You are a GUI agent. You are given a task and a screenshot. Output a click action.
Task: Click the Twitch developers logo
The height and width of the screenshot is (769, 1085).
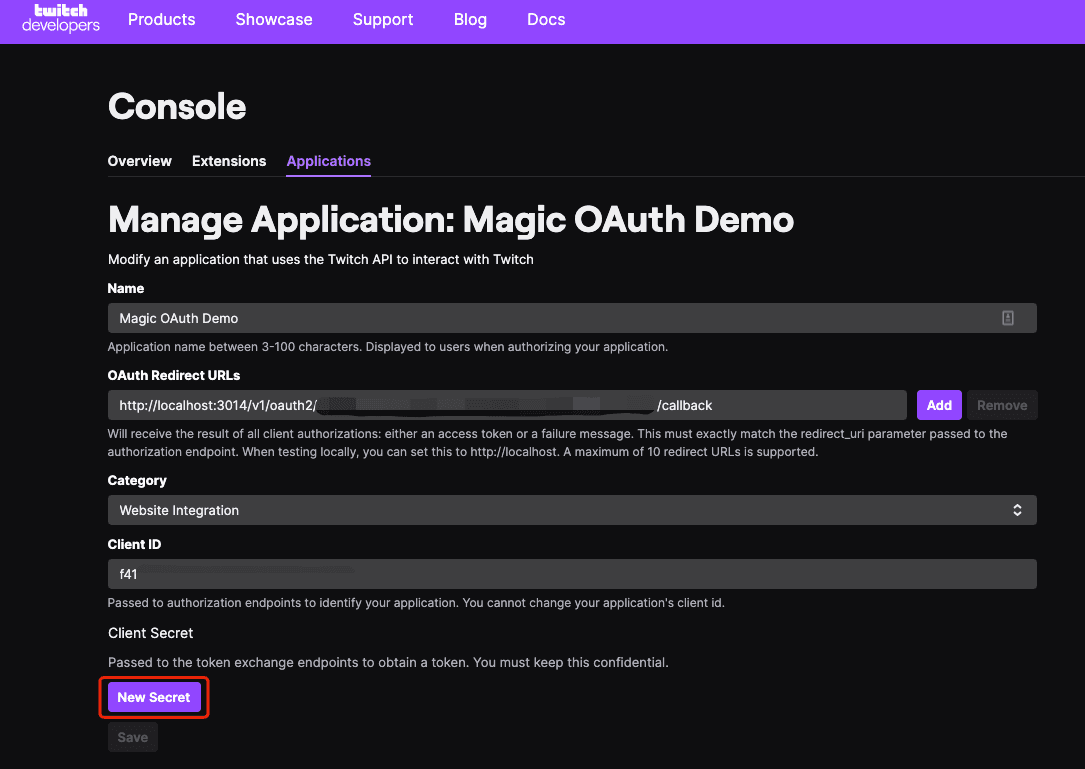click(x=61, y=19)
